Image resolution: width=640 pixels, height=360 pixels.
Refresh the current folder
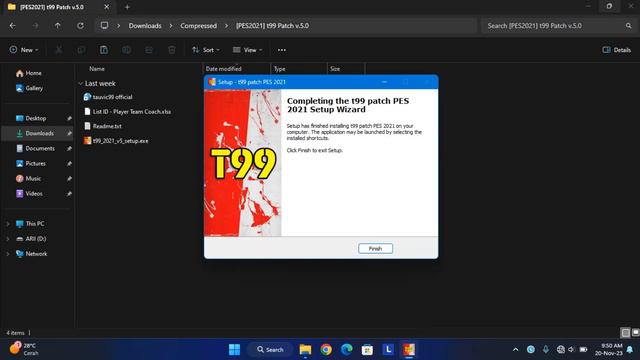[80, 26]
